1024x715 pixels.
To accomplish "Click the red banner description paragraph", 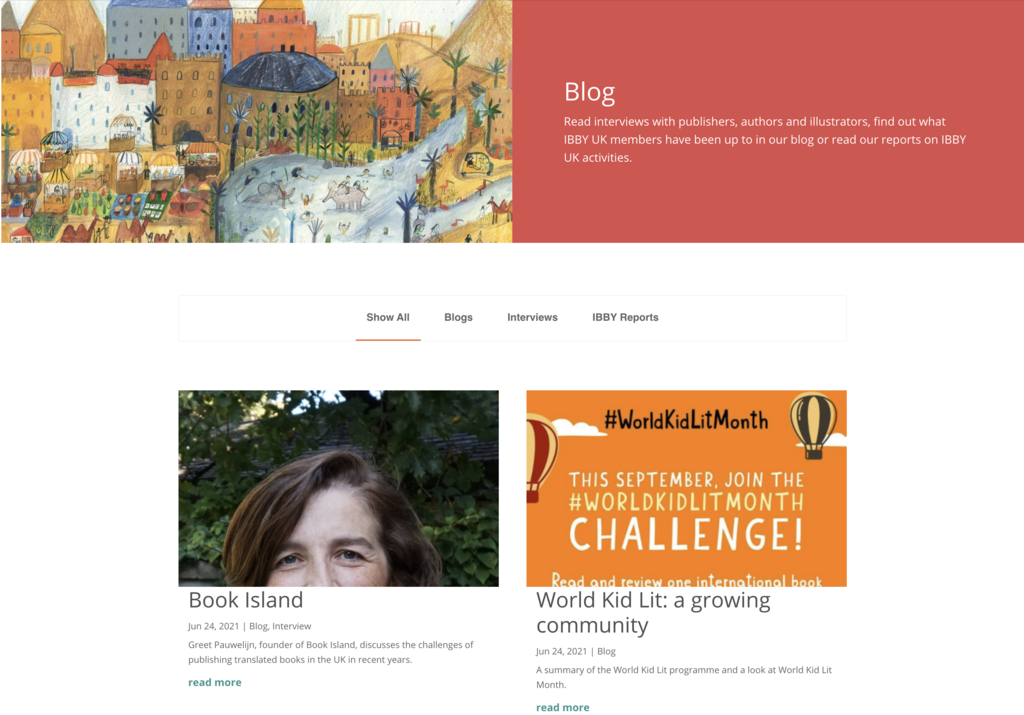I will pyautogui.click(x=765, y=140).
